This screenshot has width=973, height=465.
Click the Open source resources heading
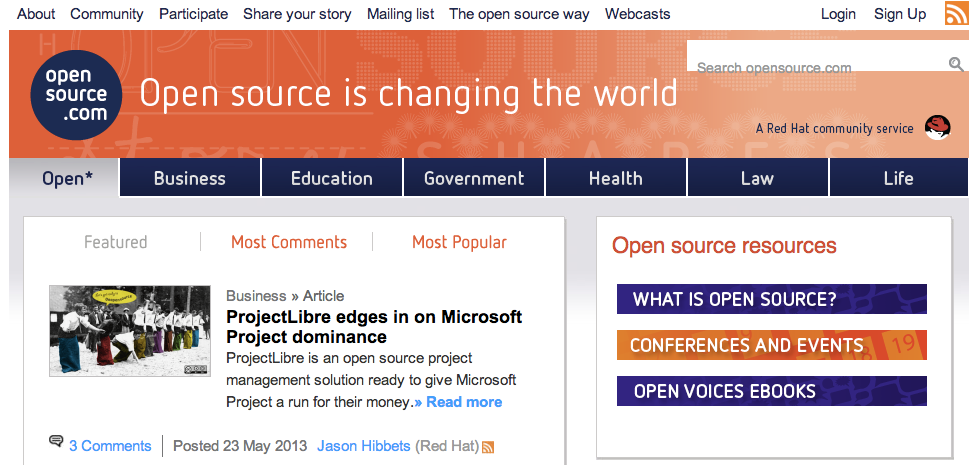tap(724, 245)
